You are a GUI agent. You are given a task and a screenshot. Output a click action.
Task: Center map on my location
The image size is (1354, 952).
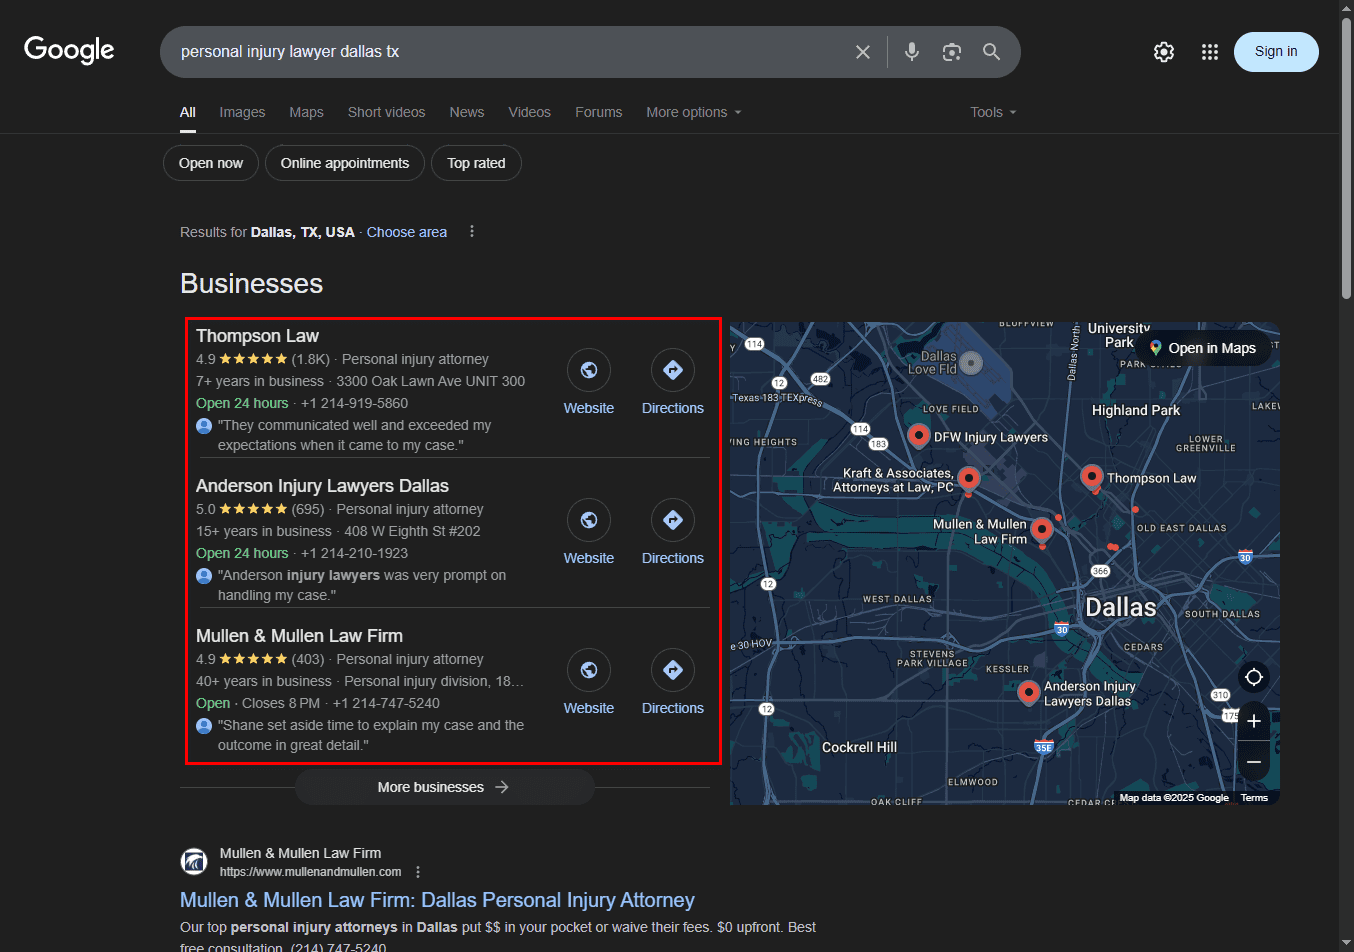(1254, 677)
